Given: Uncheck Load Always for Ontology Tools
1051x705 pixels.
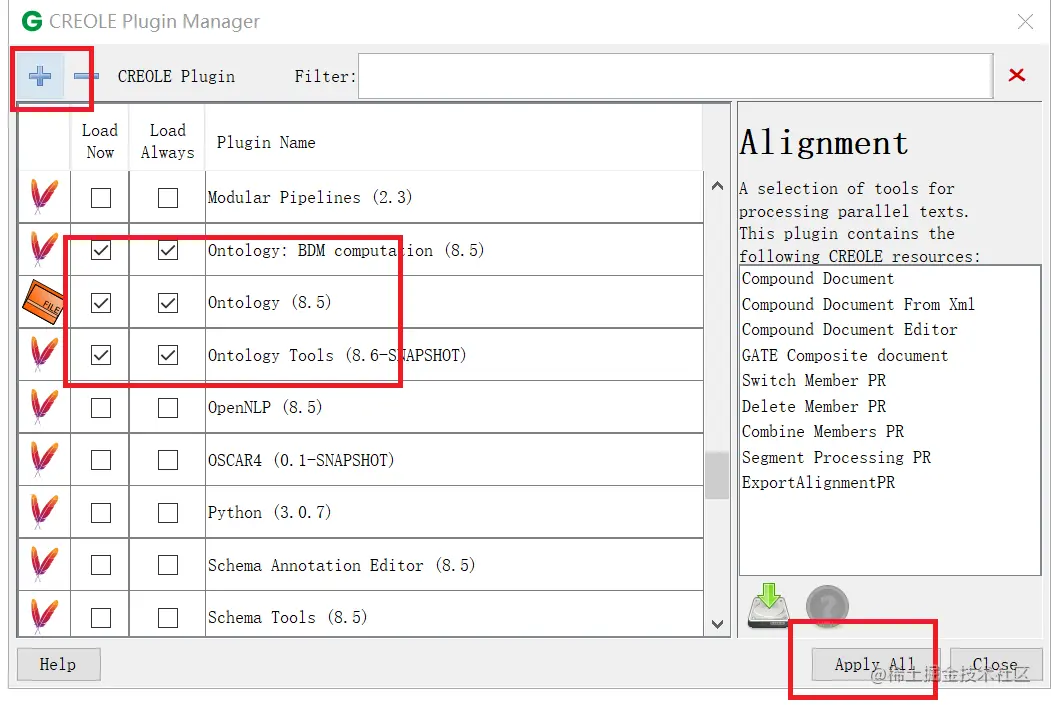Looking at the screenshot, I should point(168,355).
